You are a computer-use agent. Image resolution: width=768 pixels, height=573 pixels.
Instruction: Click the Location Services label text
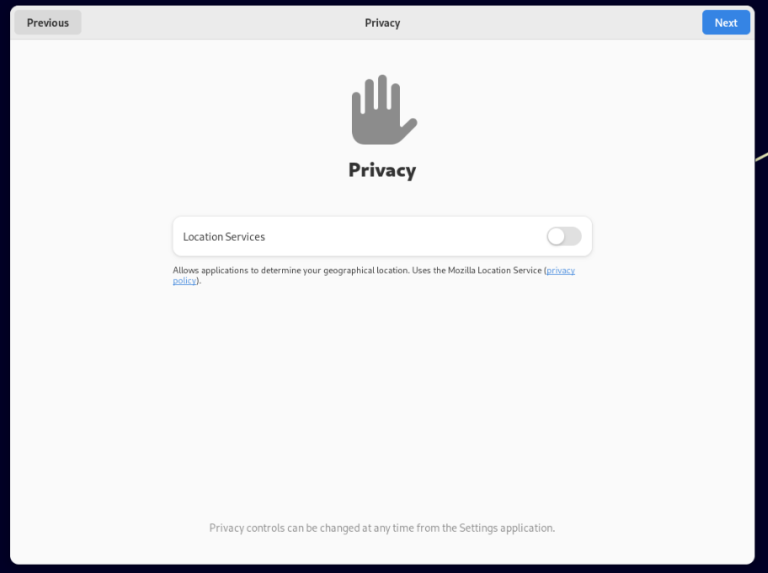pos(224,237)
